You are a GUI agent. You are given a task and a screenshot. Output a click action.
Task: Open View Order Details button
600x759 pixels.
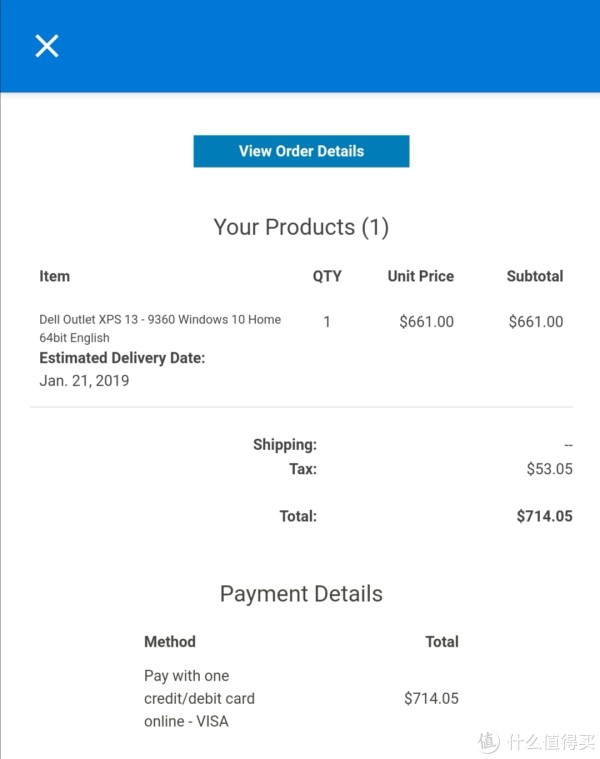click(301, 151)
